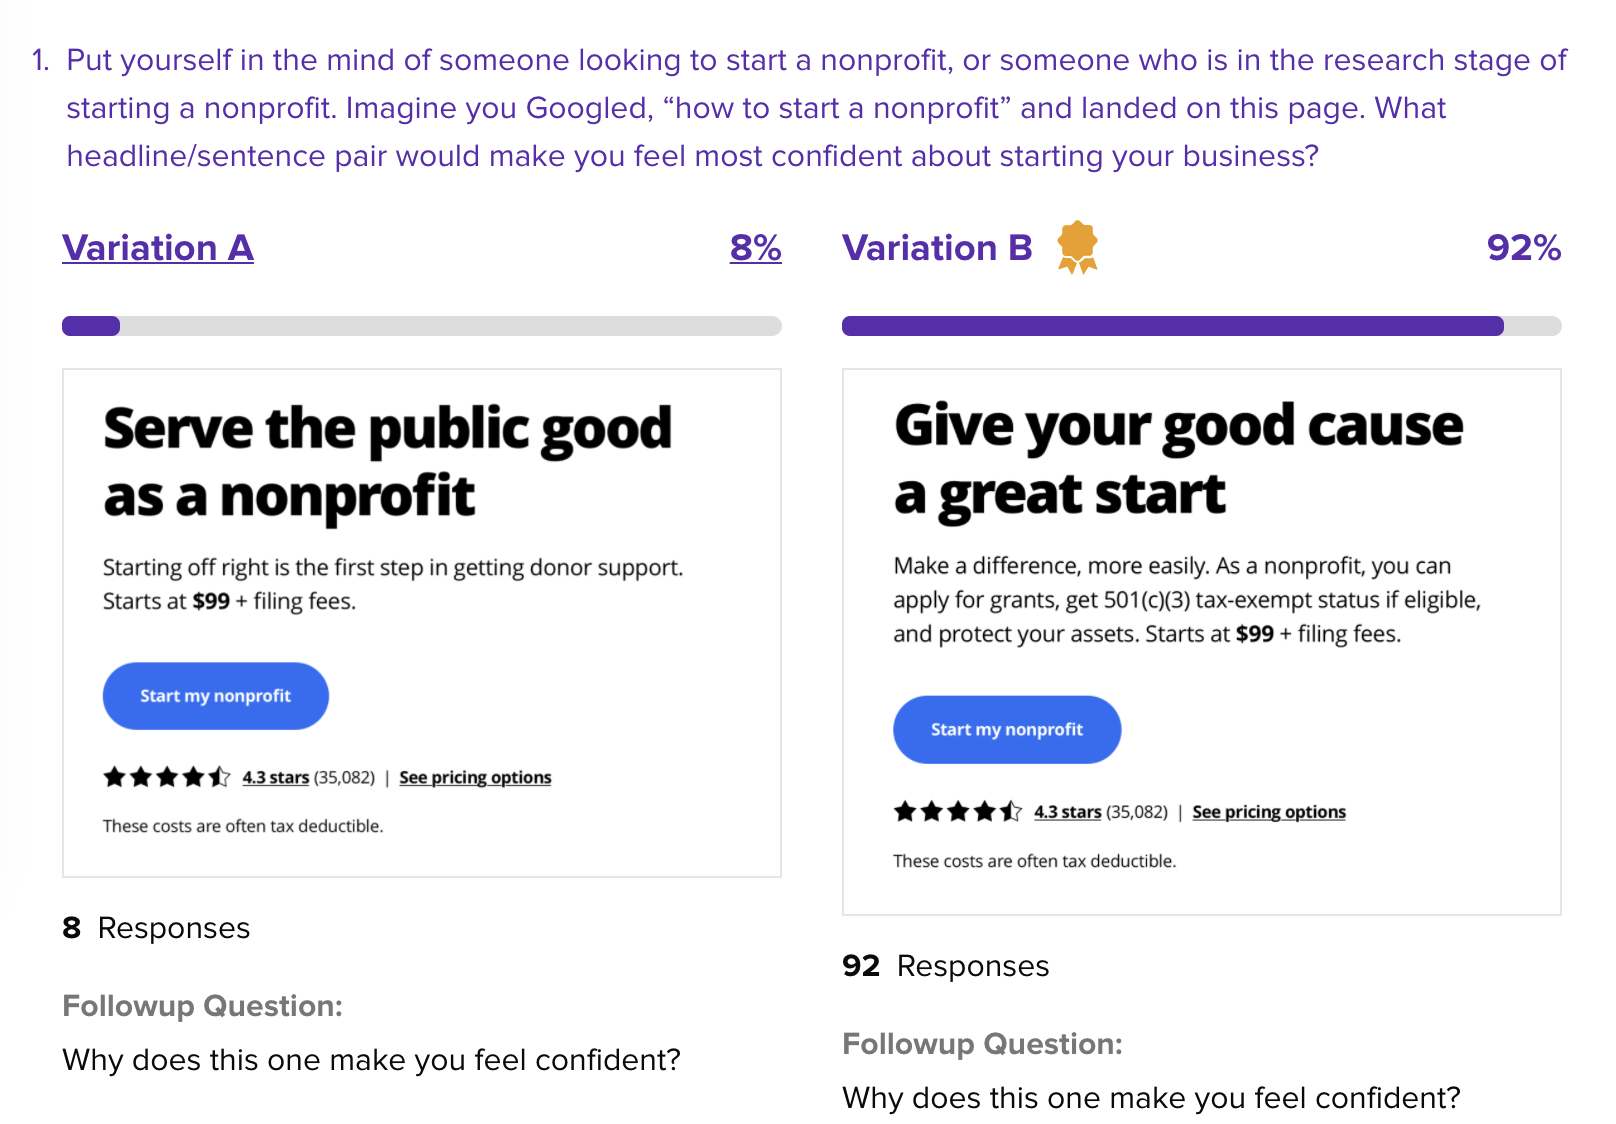Click the winner ribbon badge icon
This screenshot has height=1124, width=1616.
coord(1077,247)
